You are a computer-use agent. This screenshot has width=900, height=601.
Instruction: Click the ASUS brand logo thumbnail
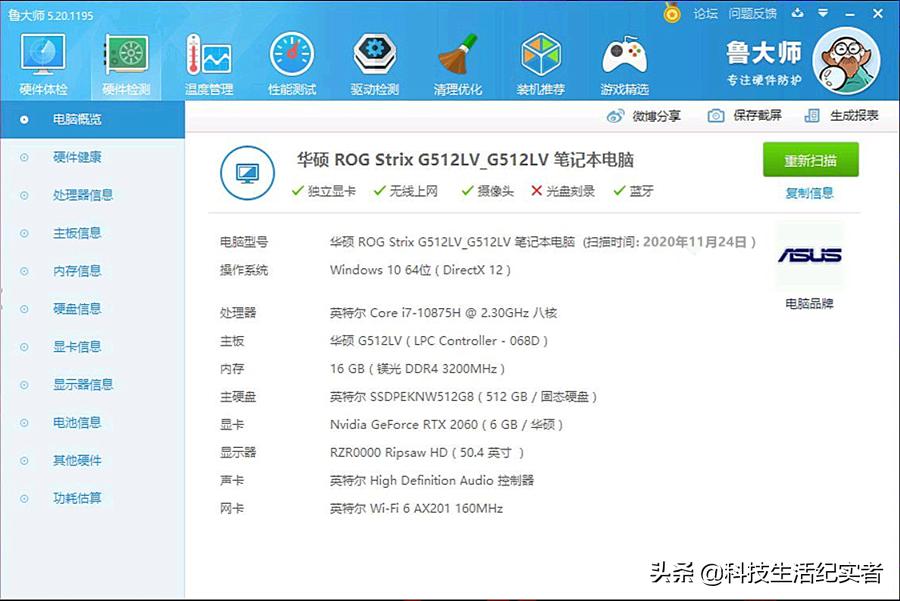pos(810,255)
